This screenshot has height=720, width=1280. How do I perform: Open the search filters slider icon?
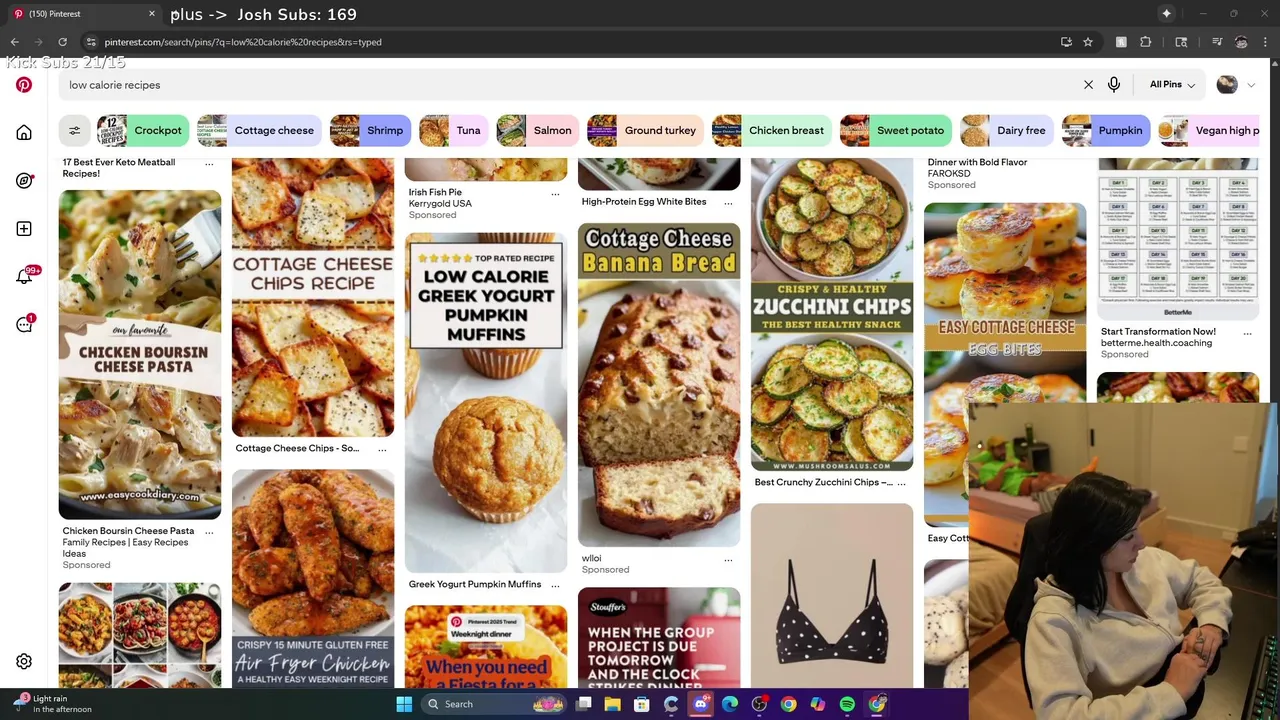(x=74, y=130)
